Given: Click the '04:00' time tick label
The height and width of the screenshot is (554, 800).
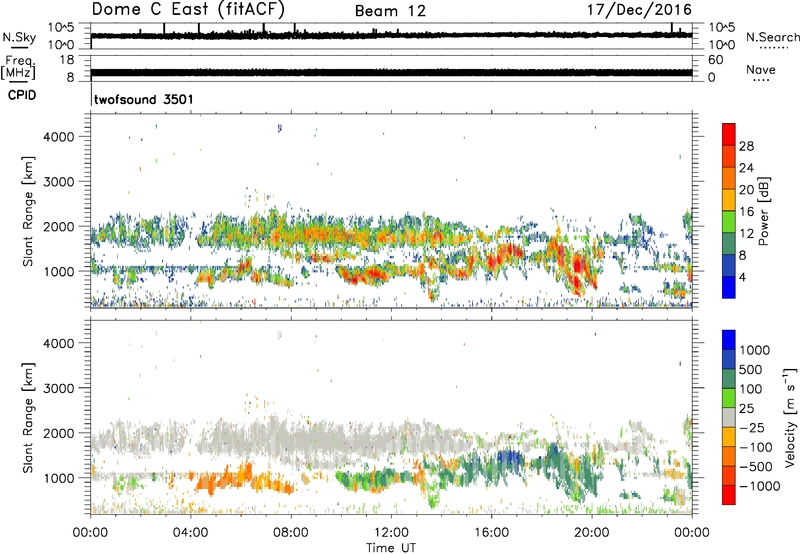Looking at the screenshot, I should click(x=190, y=533).
